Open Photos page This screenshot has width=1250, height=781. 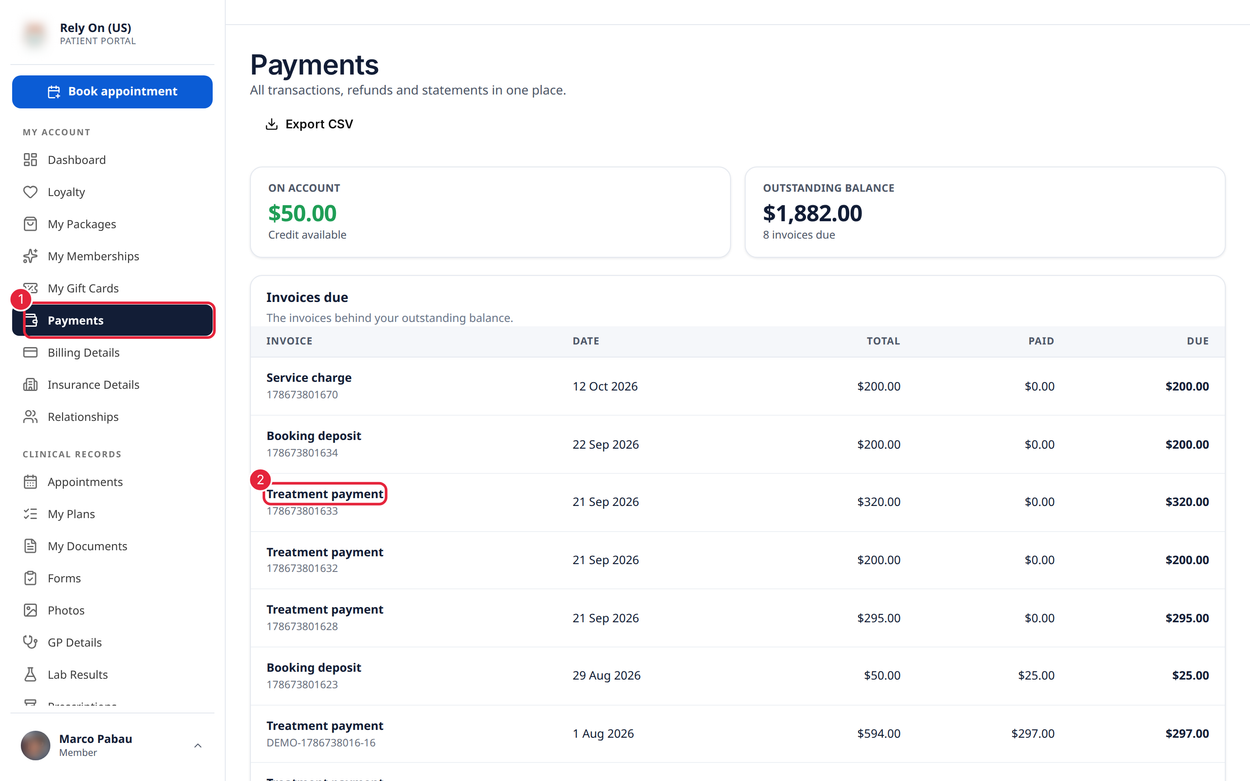112,610
